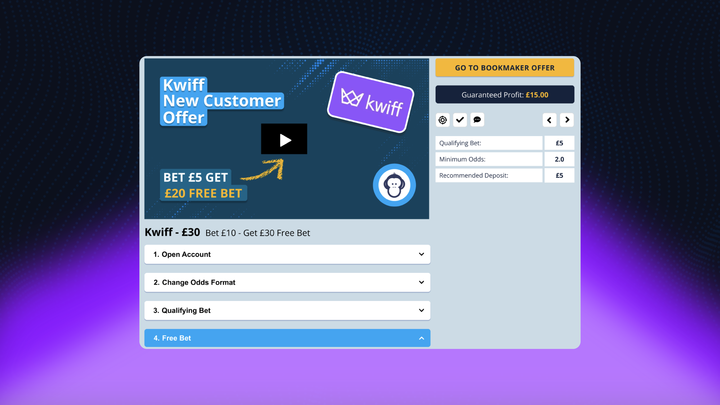Go to next offer with right arrow
Screen dimensions: 720x405
(x=567, y=120)
